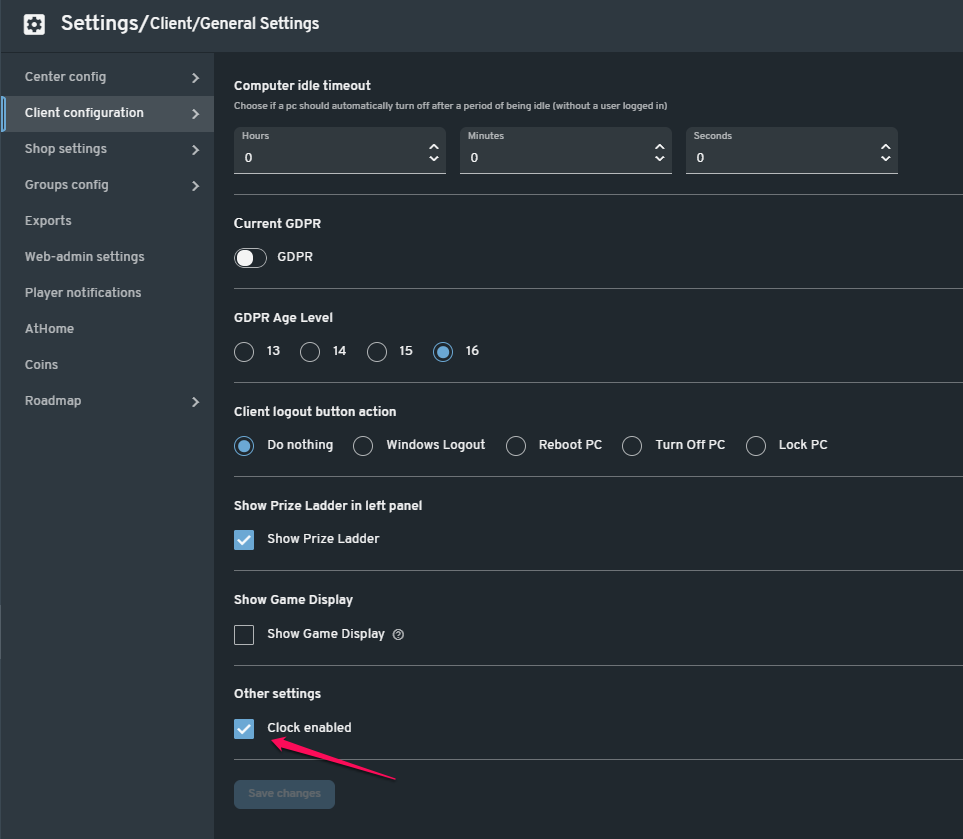Expand the Roadmap chevron
The width and height of the screenshot is (963, 839).
pos(195,402)
